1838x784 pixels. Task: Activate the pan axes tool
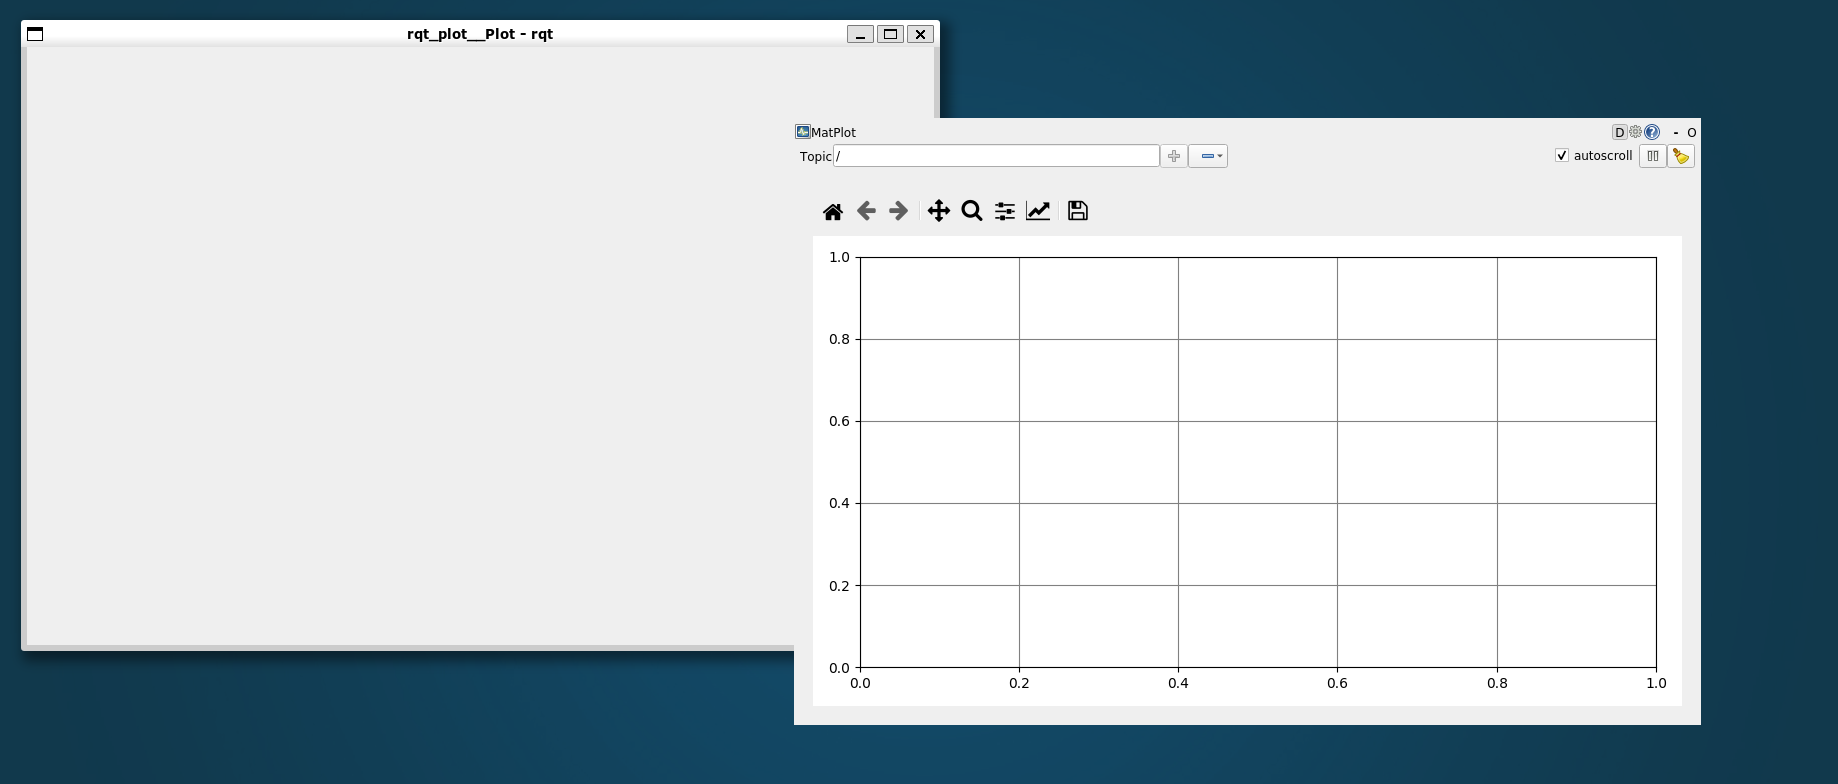938,211
